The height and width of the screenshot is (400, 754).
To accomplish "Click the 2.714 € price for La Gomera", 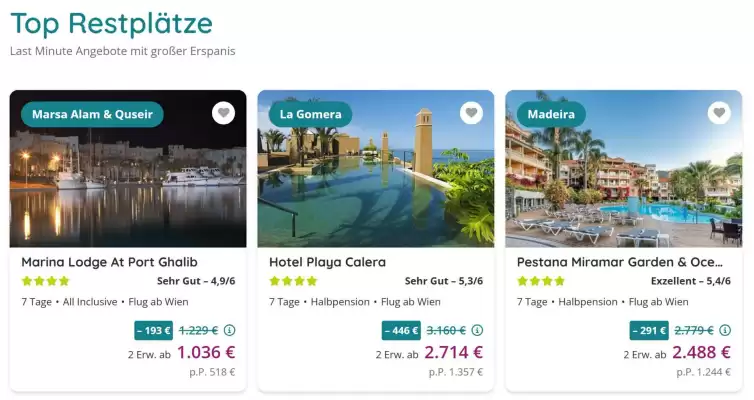I will coord(454,352).
